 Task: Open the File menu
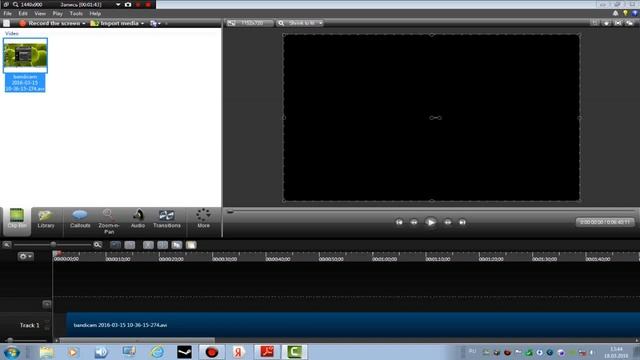coord(7,13)
